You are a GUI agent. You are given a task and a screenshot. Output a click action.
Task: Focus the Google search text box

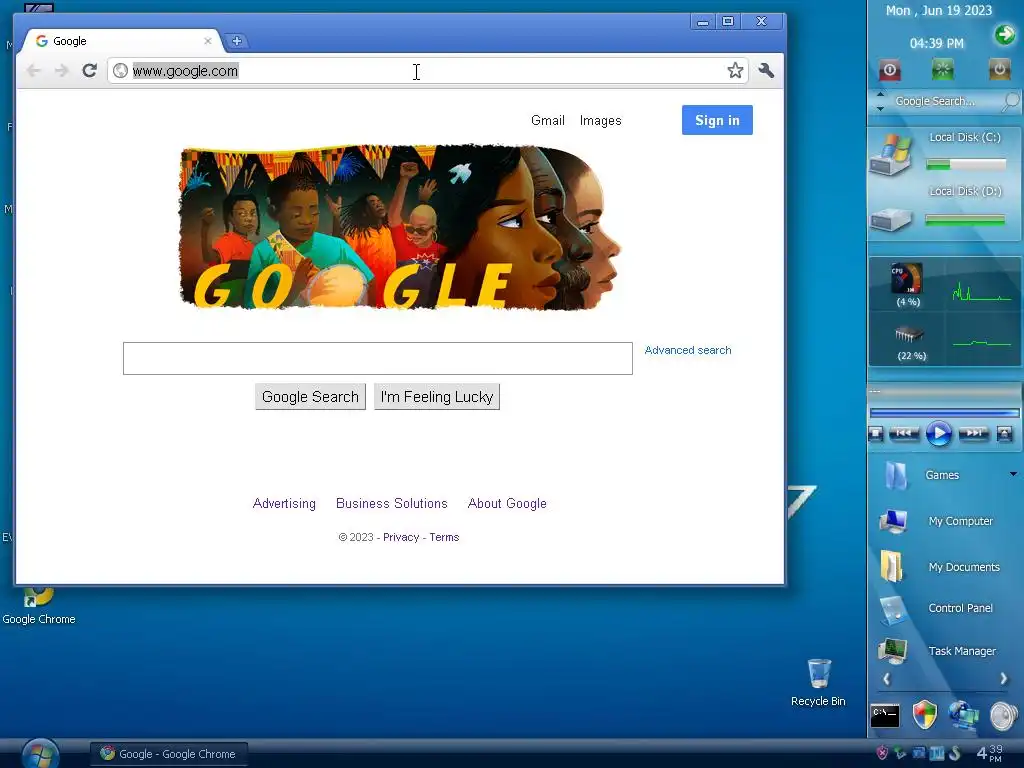377,358
